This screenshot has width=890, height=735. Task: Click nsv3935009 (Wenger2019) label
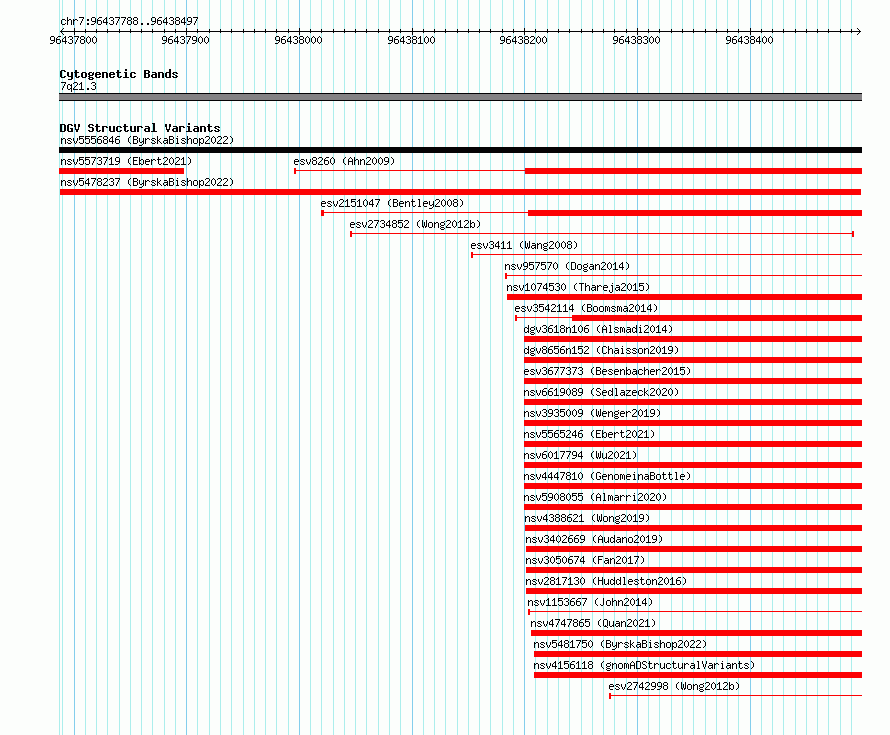click(592, 413)
